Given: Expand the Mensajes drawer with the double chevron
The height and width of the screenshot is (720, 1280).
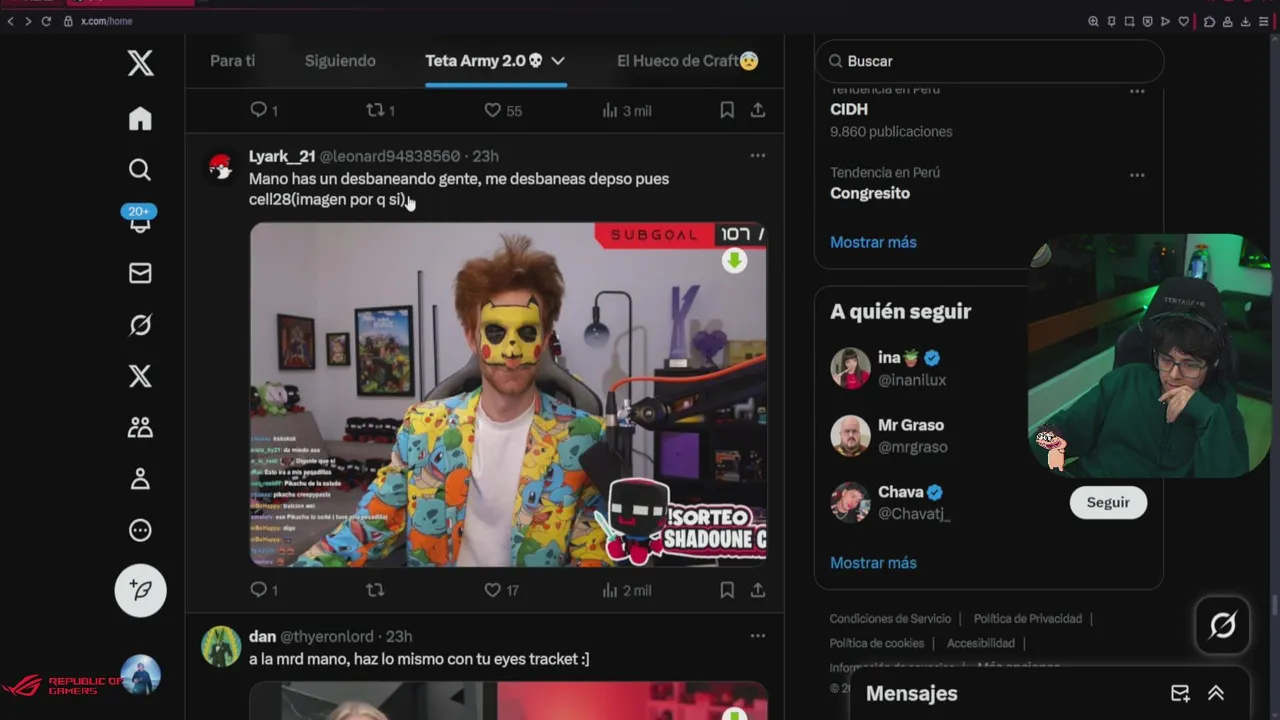Looking at the screenshot, I should coord(1216,693).
